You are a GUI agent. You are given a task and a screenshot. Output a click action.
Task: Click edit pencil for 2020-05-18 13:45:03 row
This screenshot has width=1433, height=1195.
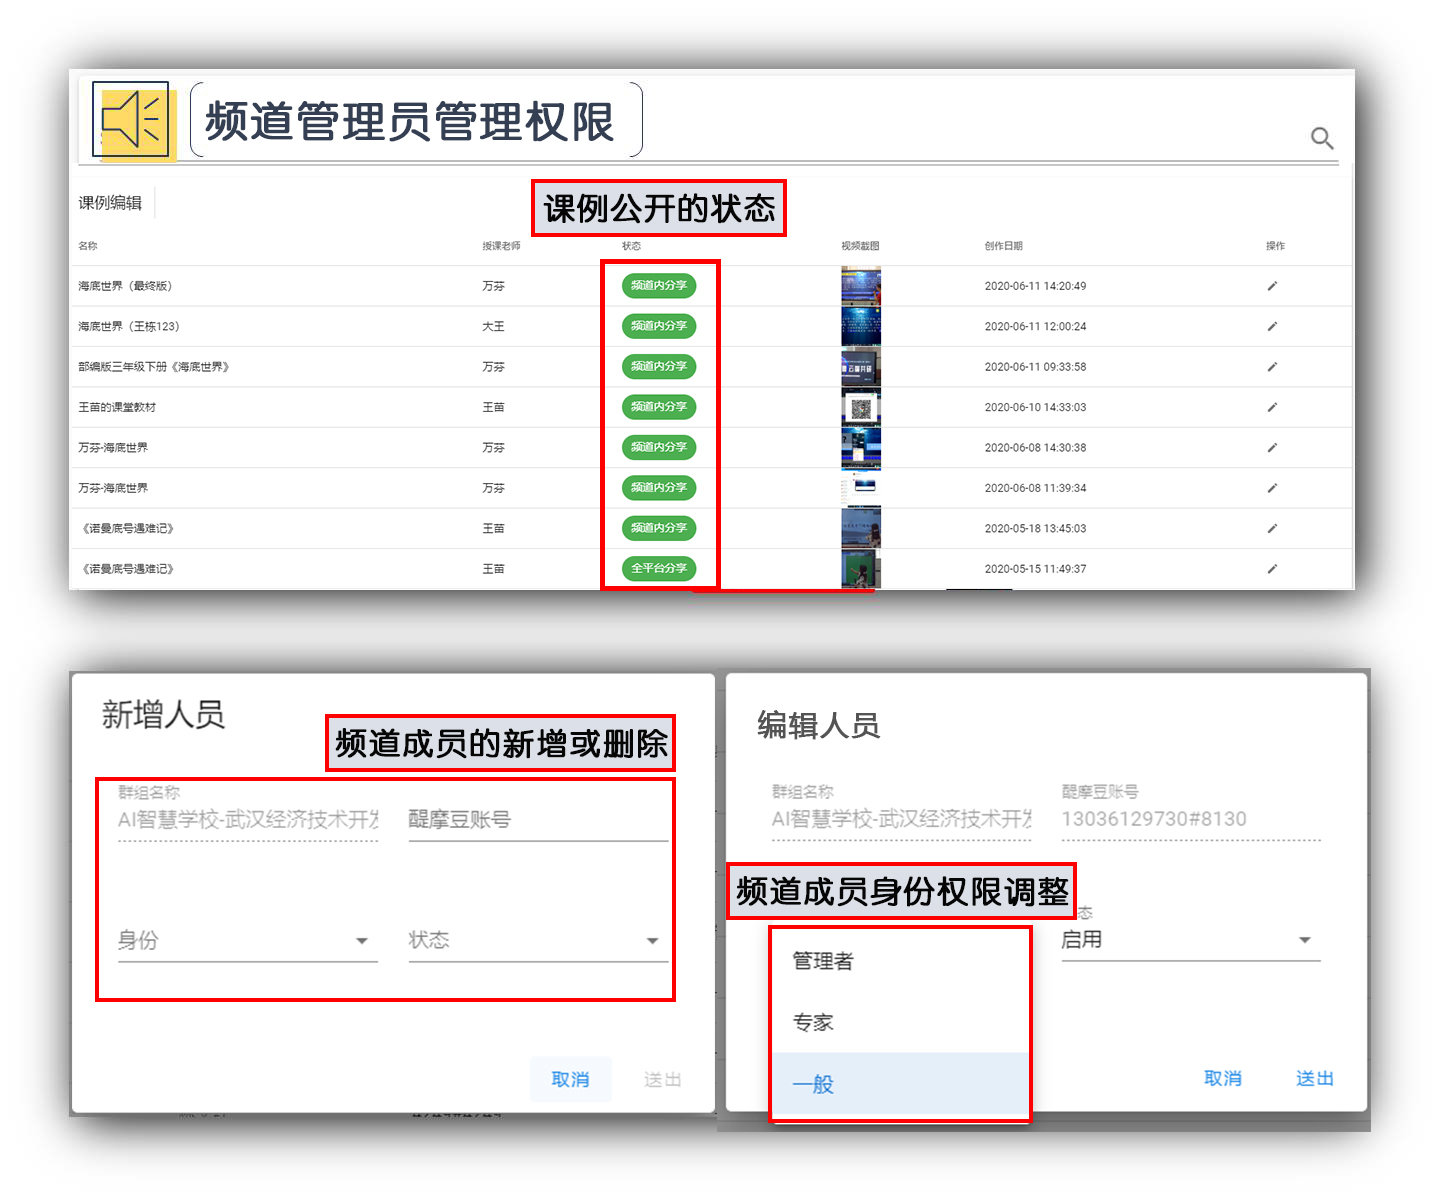click(x=1272, y=528)
